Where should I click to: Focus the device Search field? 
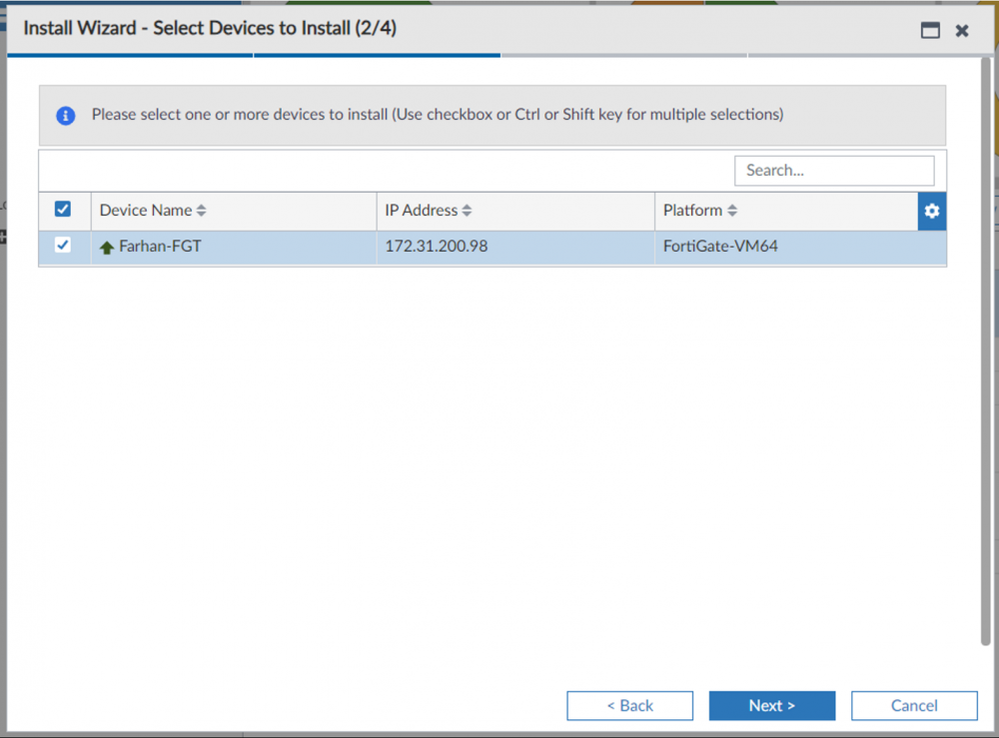pyautogui.click(x=834, y=170)
